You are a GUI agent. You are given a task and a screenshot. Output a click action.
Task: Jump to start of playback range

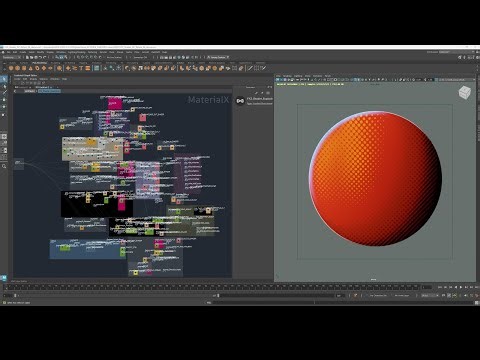440,287
